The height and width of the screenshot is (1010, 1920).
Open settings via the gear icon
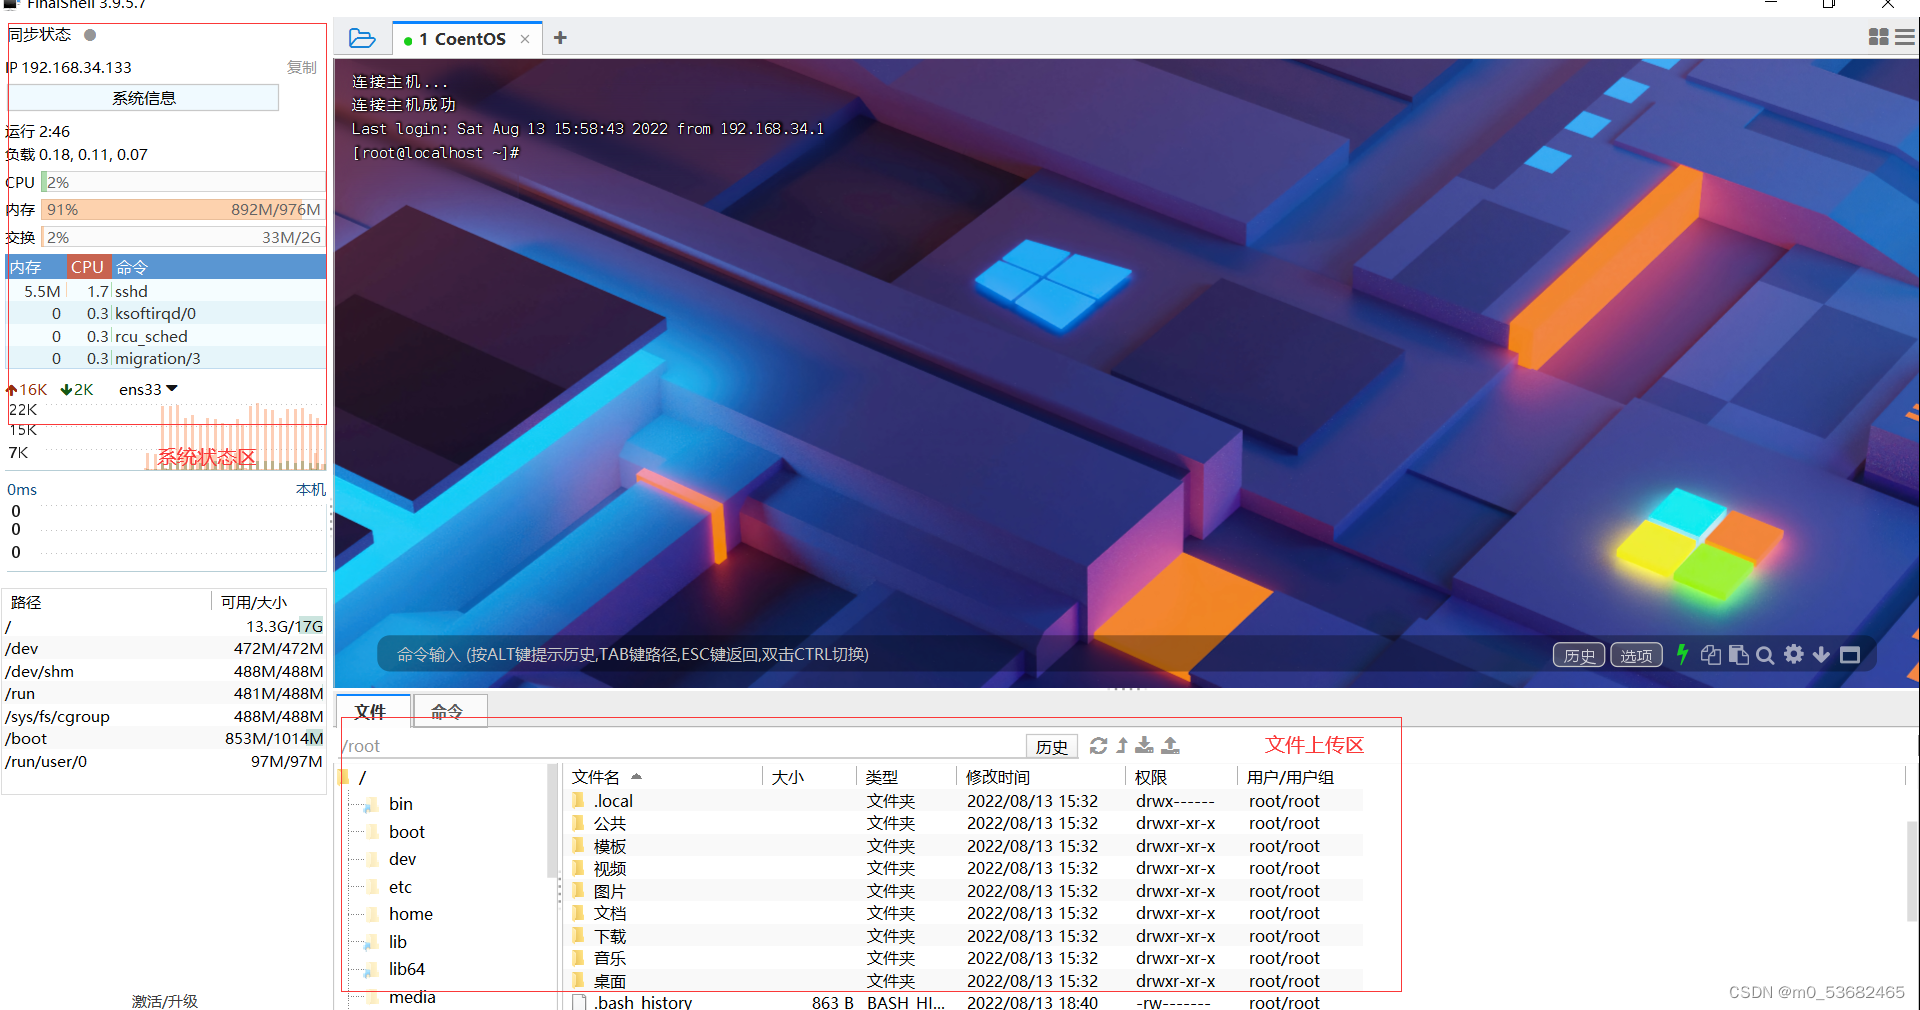[1793, 655]
